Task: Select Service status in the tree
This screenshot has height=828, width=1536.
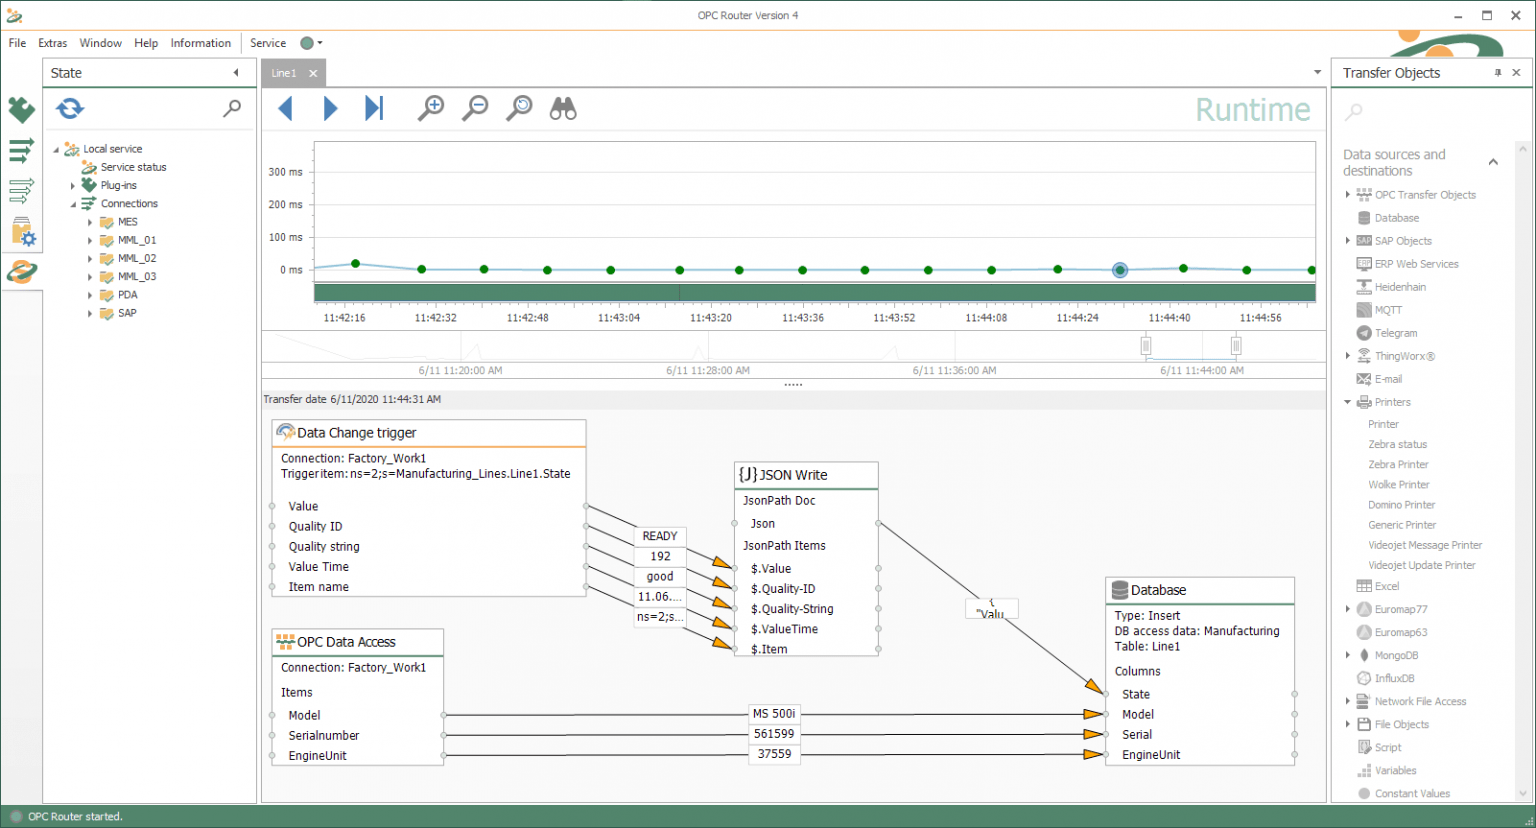Action: click(133, 167)
